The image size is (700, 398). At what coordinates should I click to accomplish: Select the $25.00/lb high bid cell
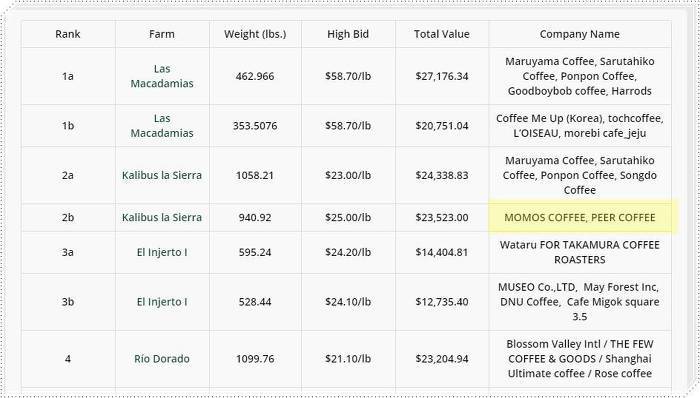348,217
